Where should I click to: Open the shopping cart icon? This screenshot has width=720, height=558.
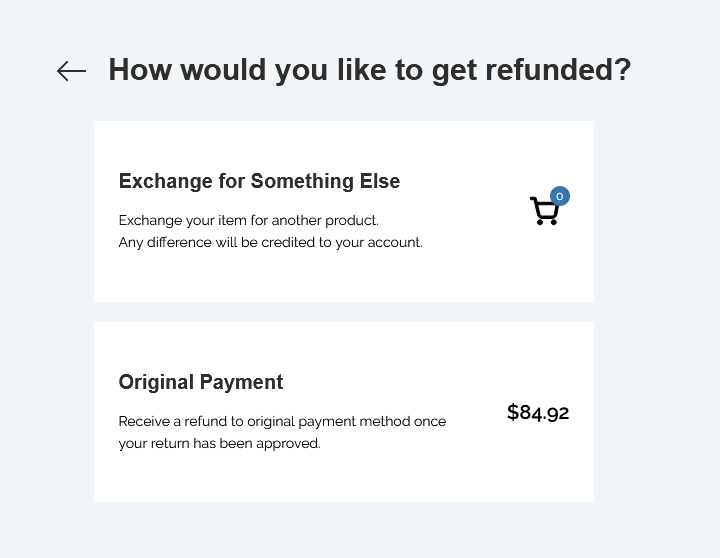(x=545, y=211)
